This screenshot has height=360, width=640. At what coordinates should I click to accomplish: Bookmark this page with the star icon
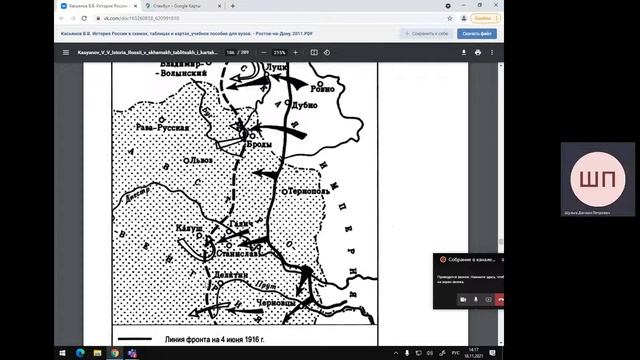450,18
